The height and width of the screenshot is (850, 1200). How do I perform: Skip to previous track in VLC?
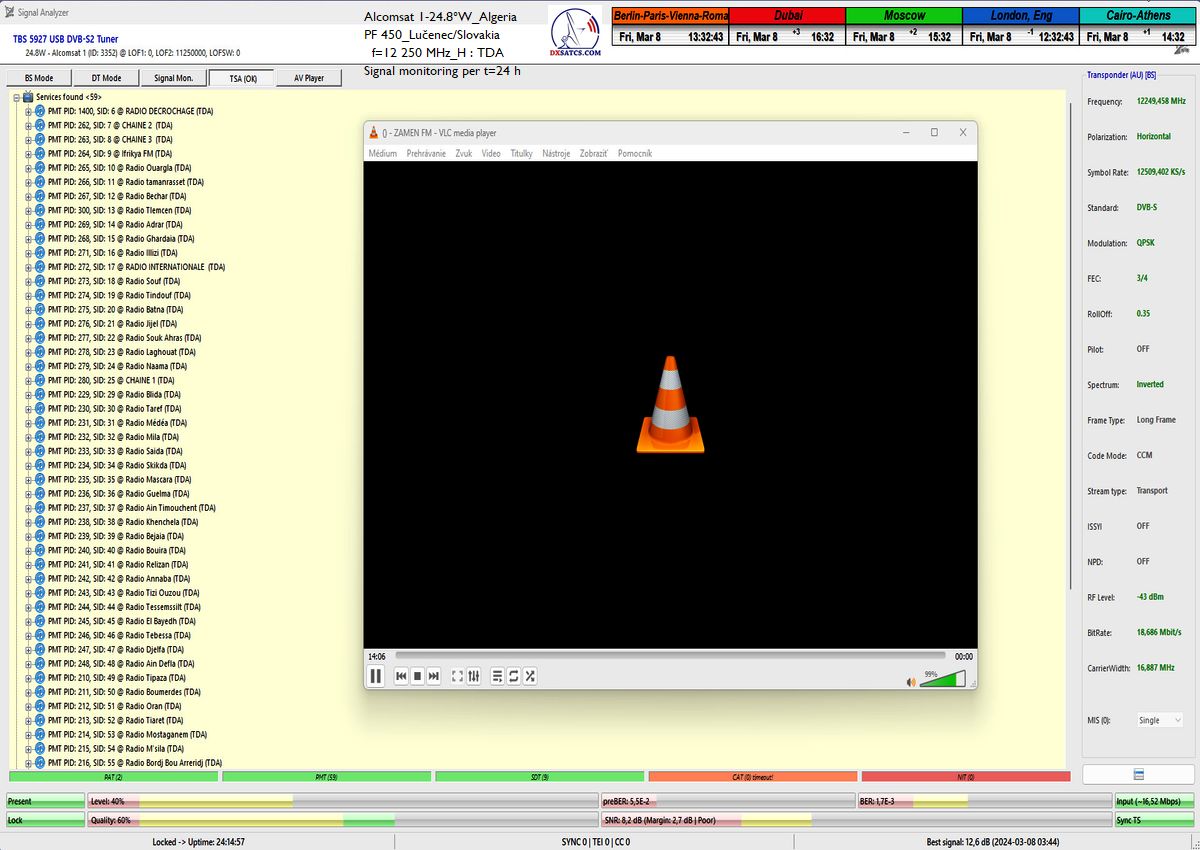pos(401,676)
